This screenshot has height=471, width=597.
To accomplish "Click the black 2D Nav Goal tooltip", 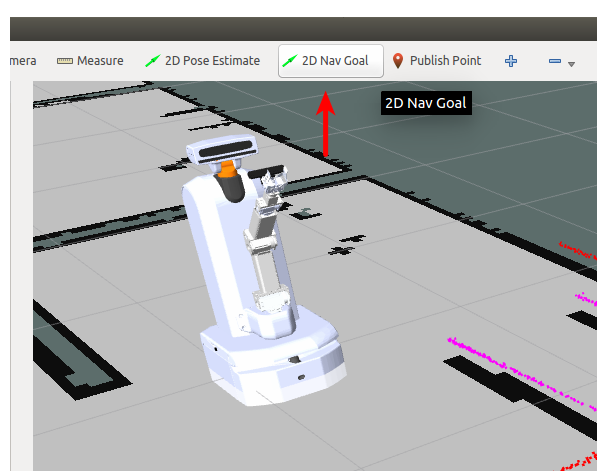I will coord(426,103).
